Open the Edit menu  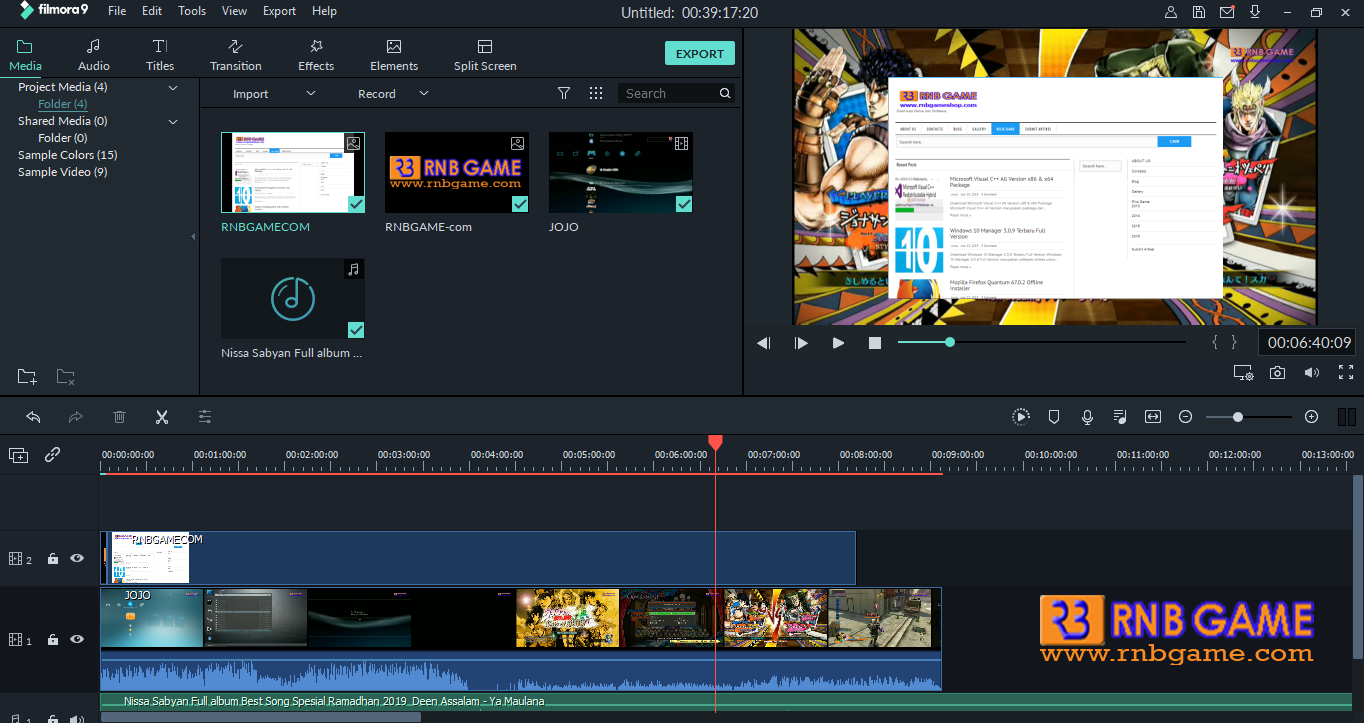pyautogui.click(x=152, y=11)
